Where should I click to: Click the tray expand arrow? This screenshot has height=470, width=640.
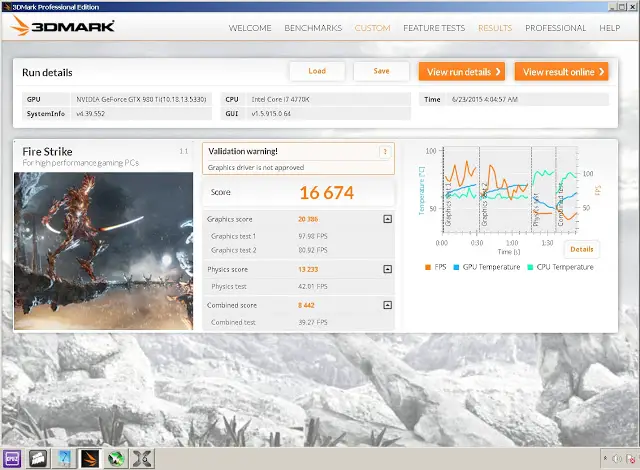pyautogui.click(x=605, y=459)
